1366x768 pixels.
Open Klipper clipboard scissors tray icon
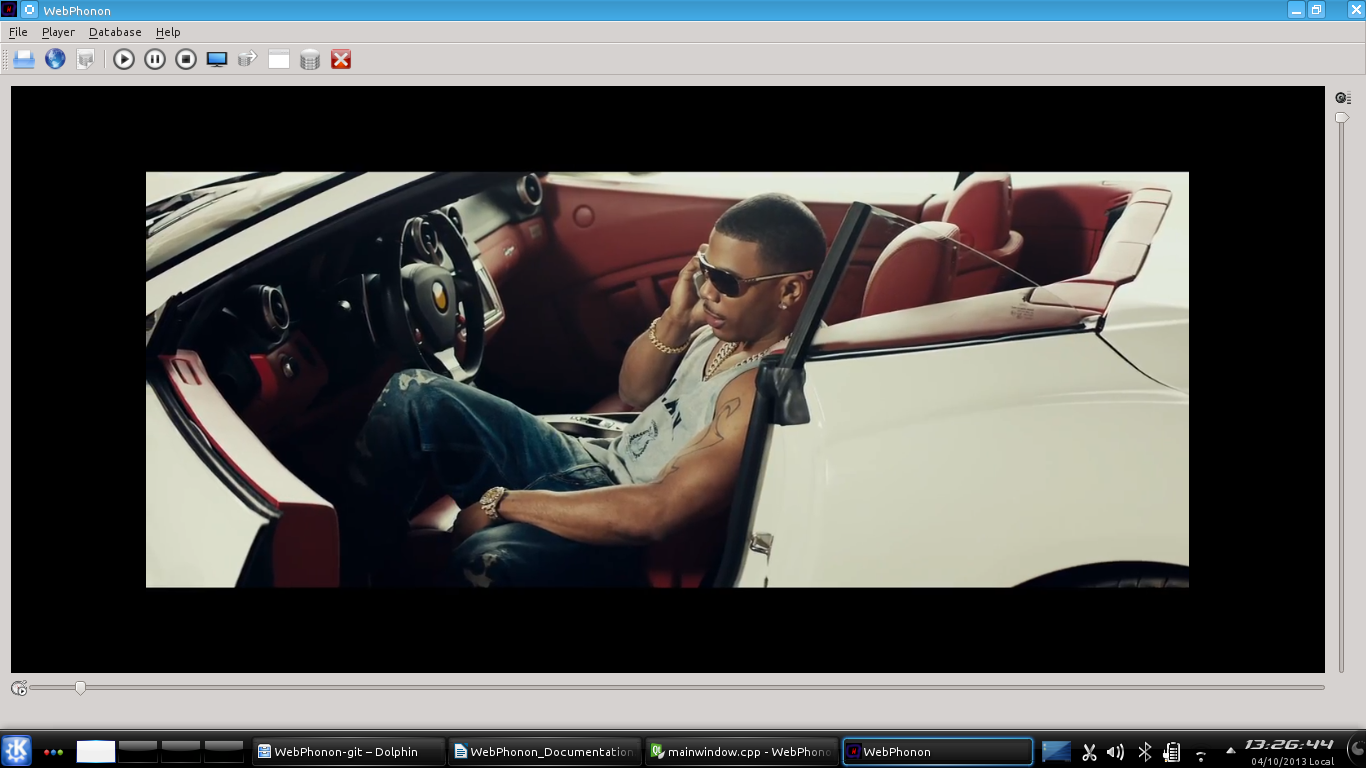1089,752
